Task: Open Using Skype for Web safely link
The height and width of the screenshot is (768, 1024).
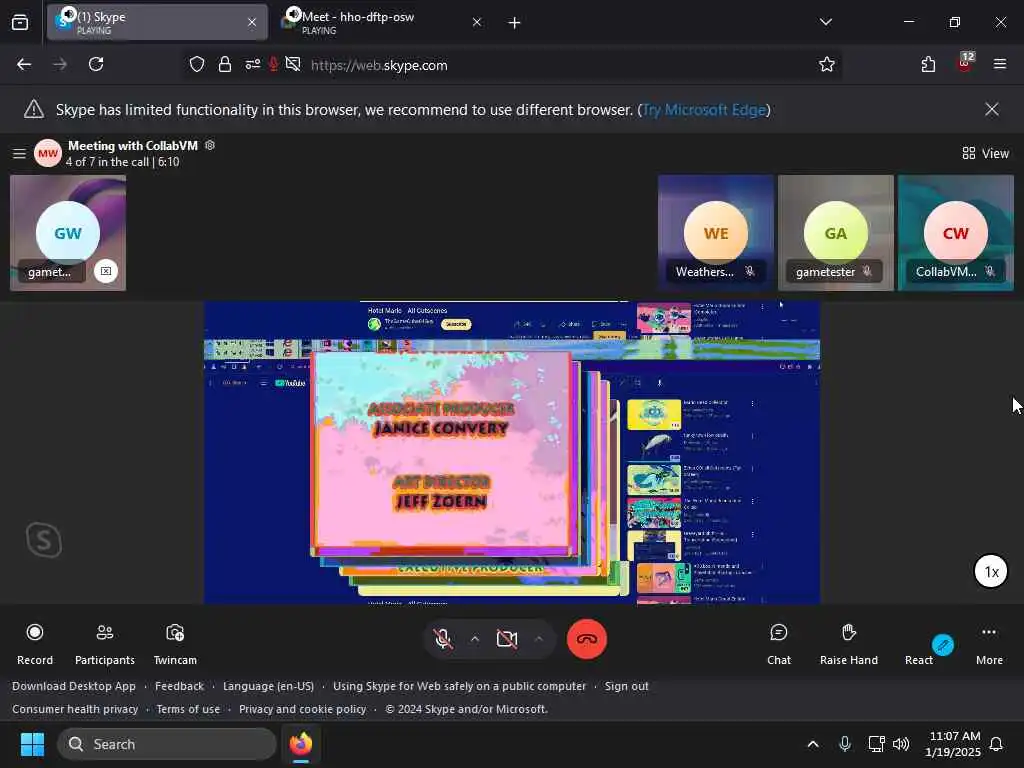Action: [x=459, y=686]
